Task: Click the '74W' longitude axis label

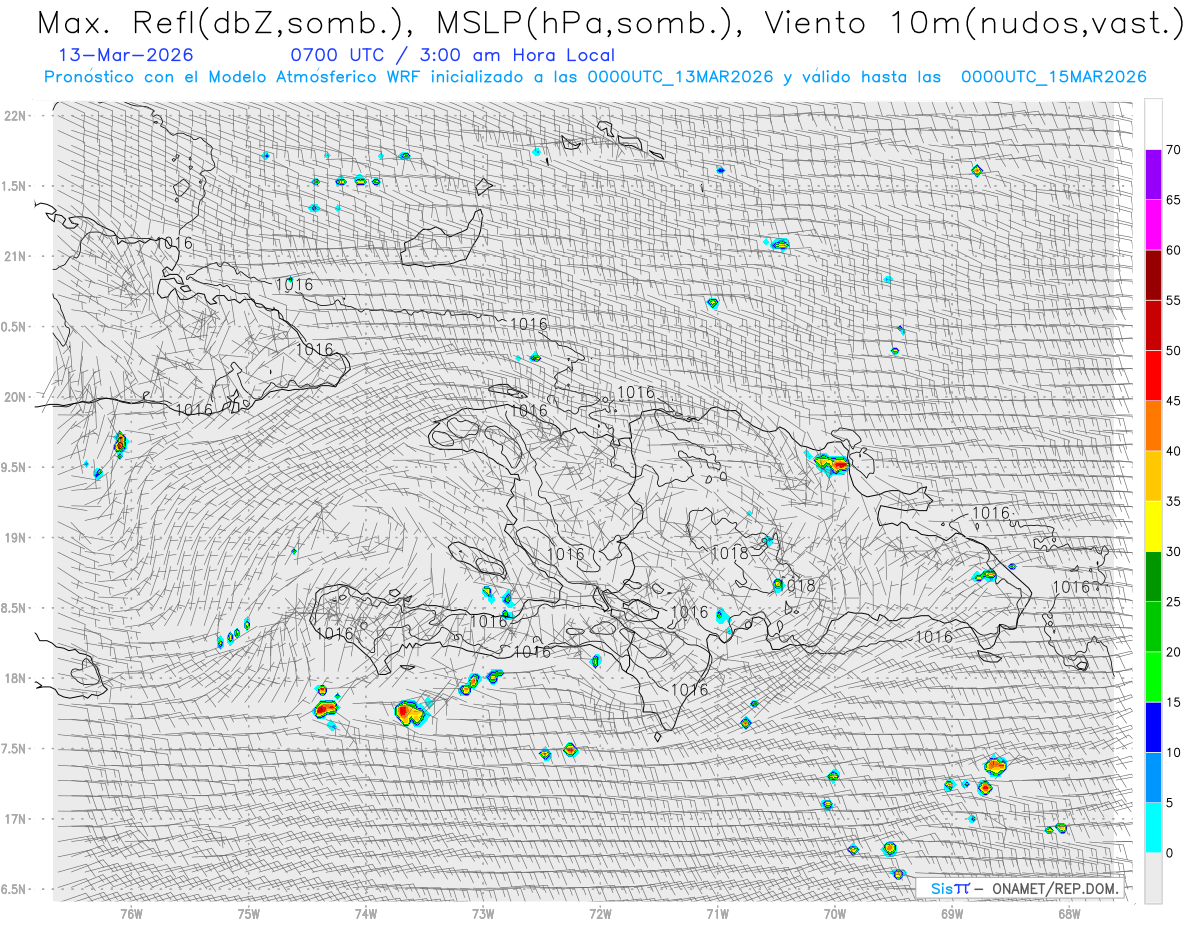Action: (366, 913)
